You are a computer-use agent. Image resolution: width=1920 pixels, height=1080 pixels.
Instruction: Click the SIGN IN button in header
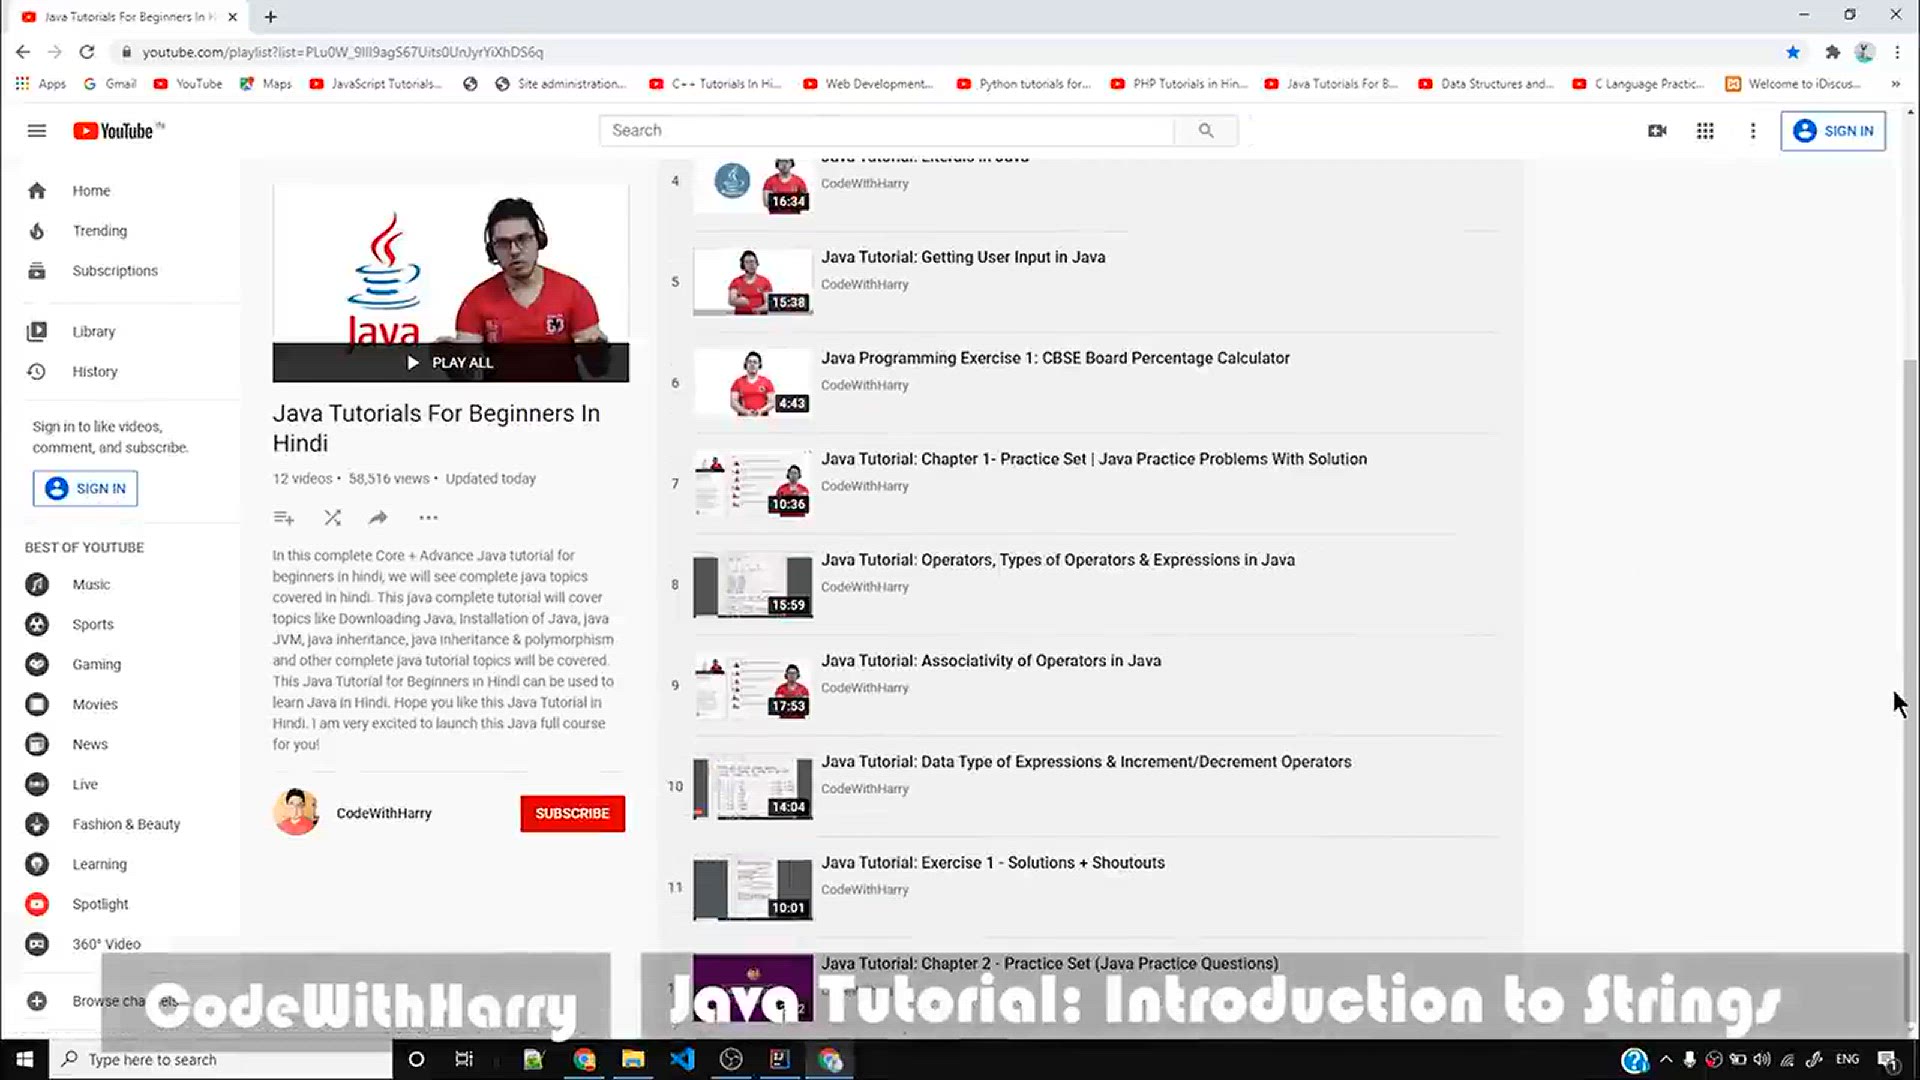(x=1833, y=131)
